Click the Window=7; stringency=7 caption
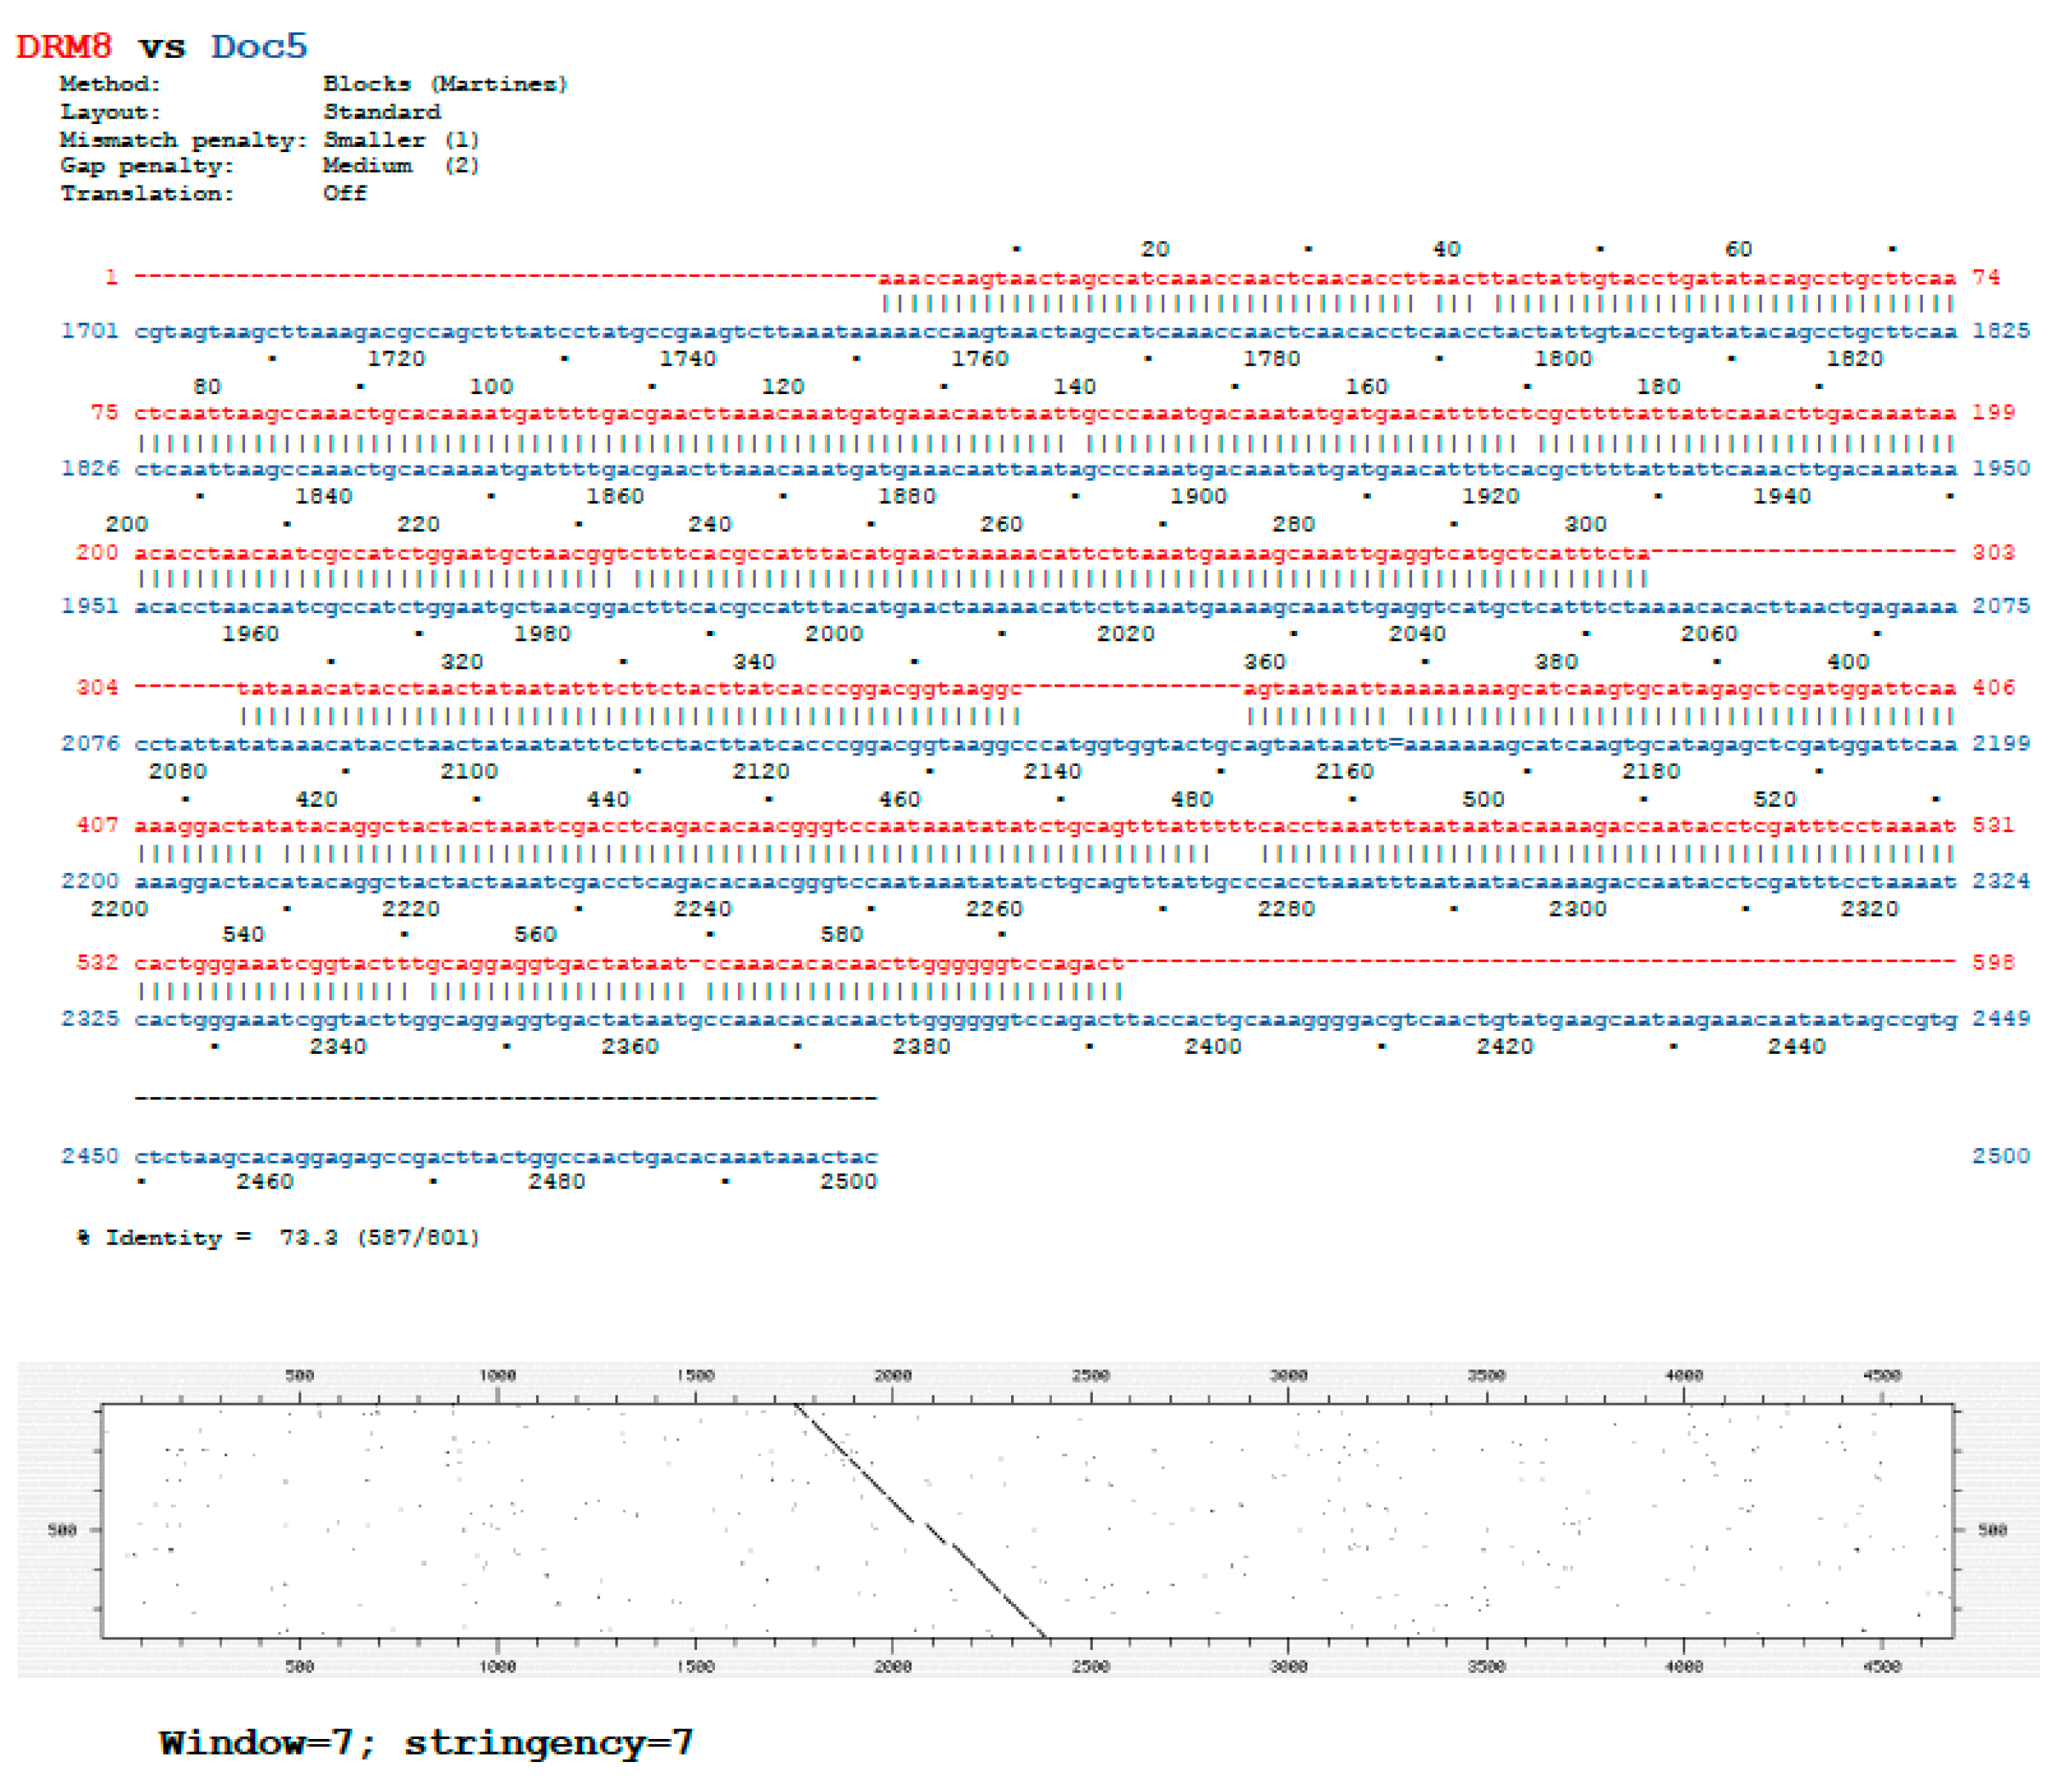This screenshot has height=1785, width=2072. pyautogui.click(x=426, y=1743)
